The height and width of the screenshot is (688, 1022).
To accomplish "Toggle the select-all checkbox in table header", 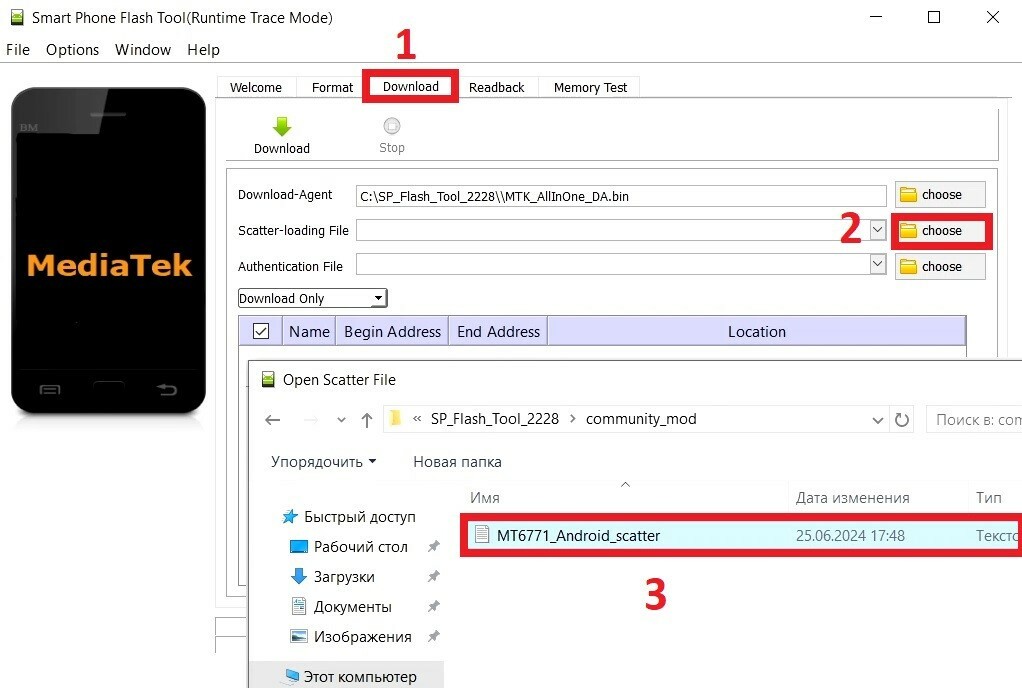I will point(261,332).
